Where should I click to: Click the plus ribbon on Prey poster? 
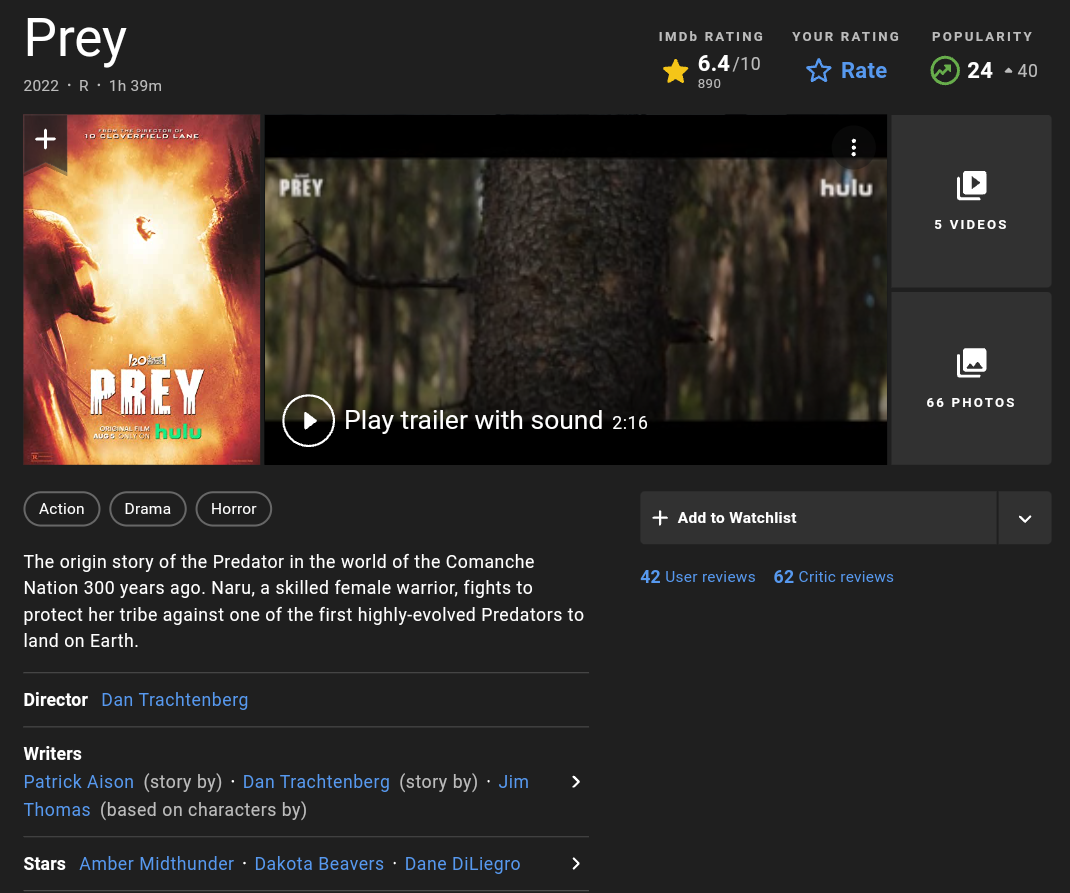45,142
